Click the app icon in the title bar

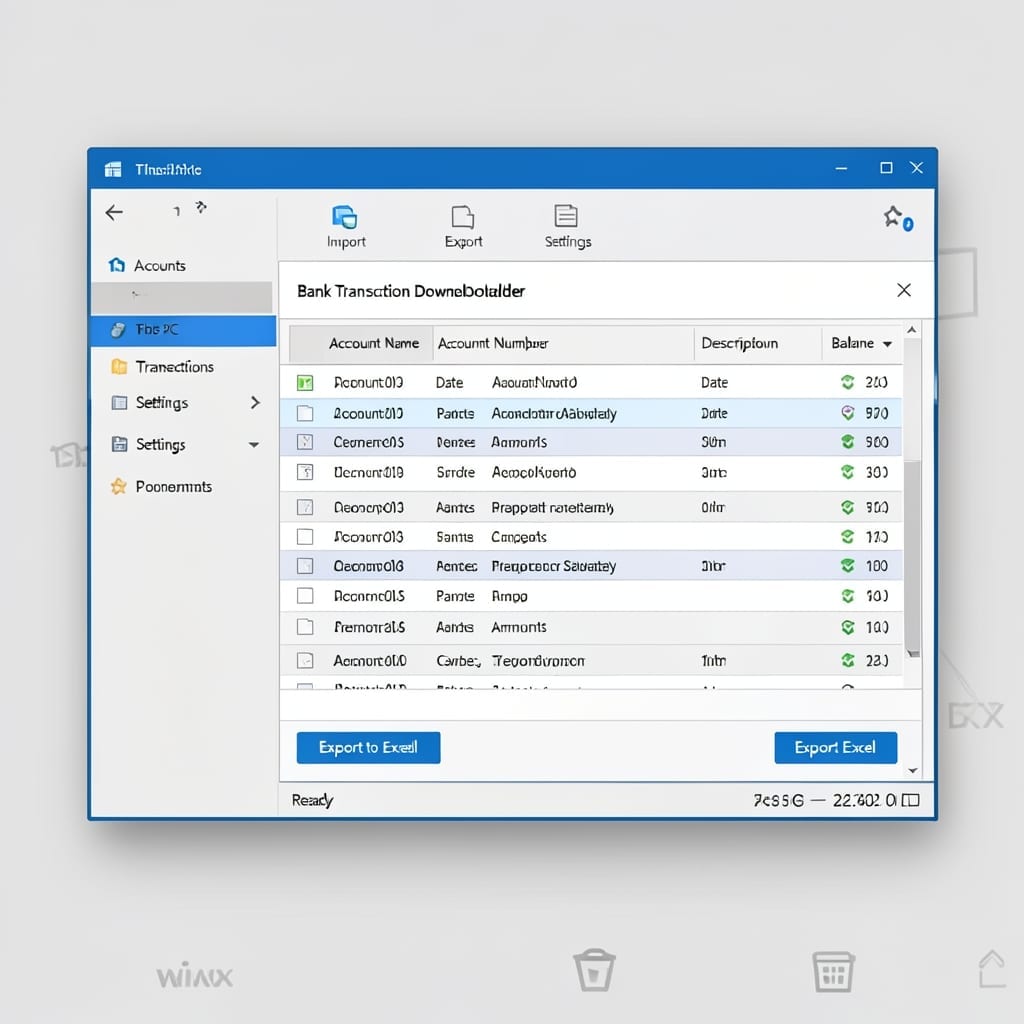coord(113,169)
